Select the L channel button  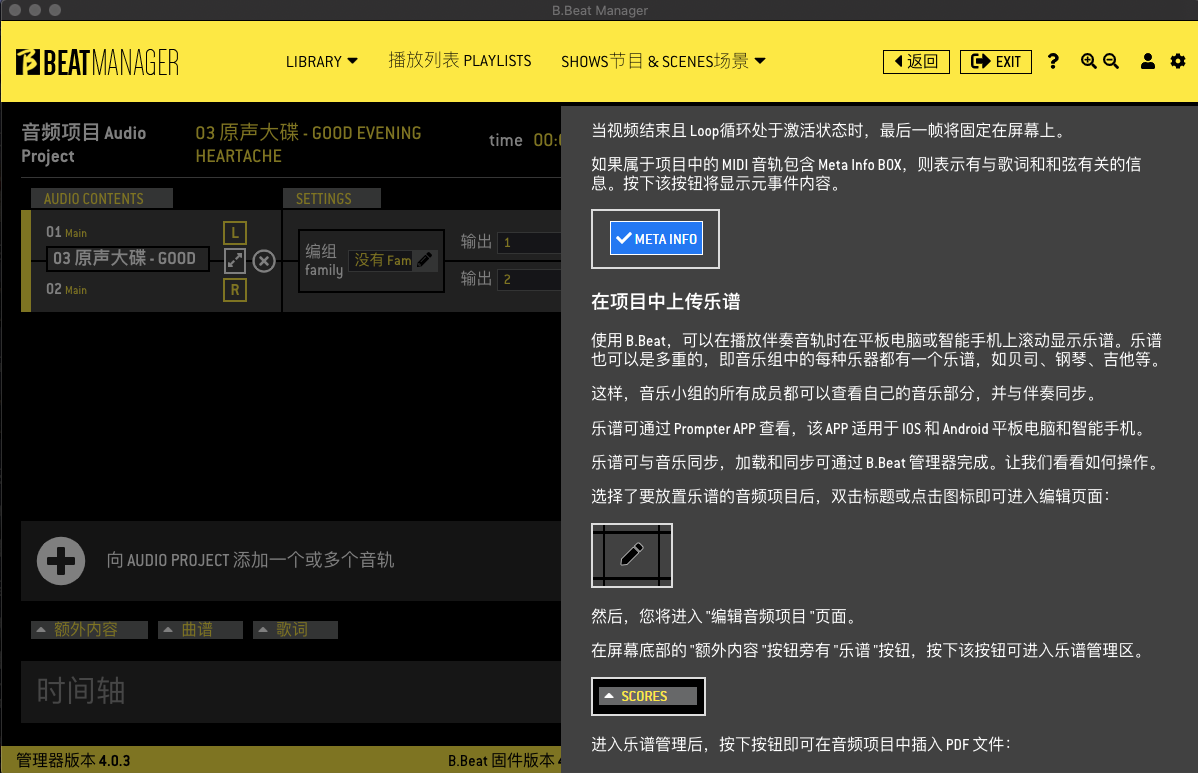235,232
